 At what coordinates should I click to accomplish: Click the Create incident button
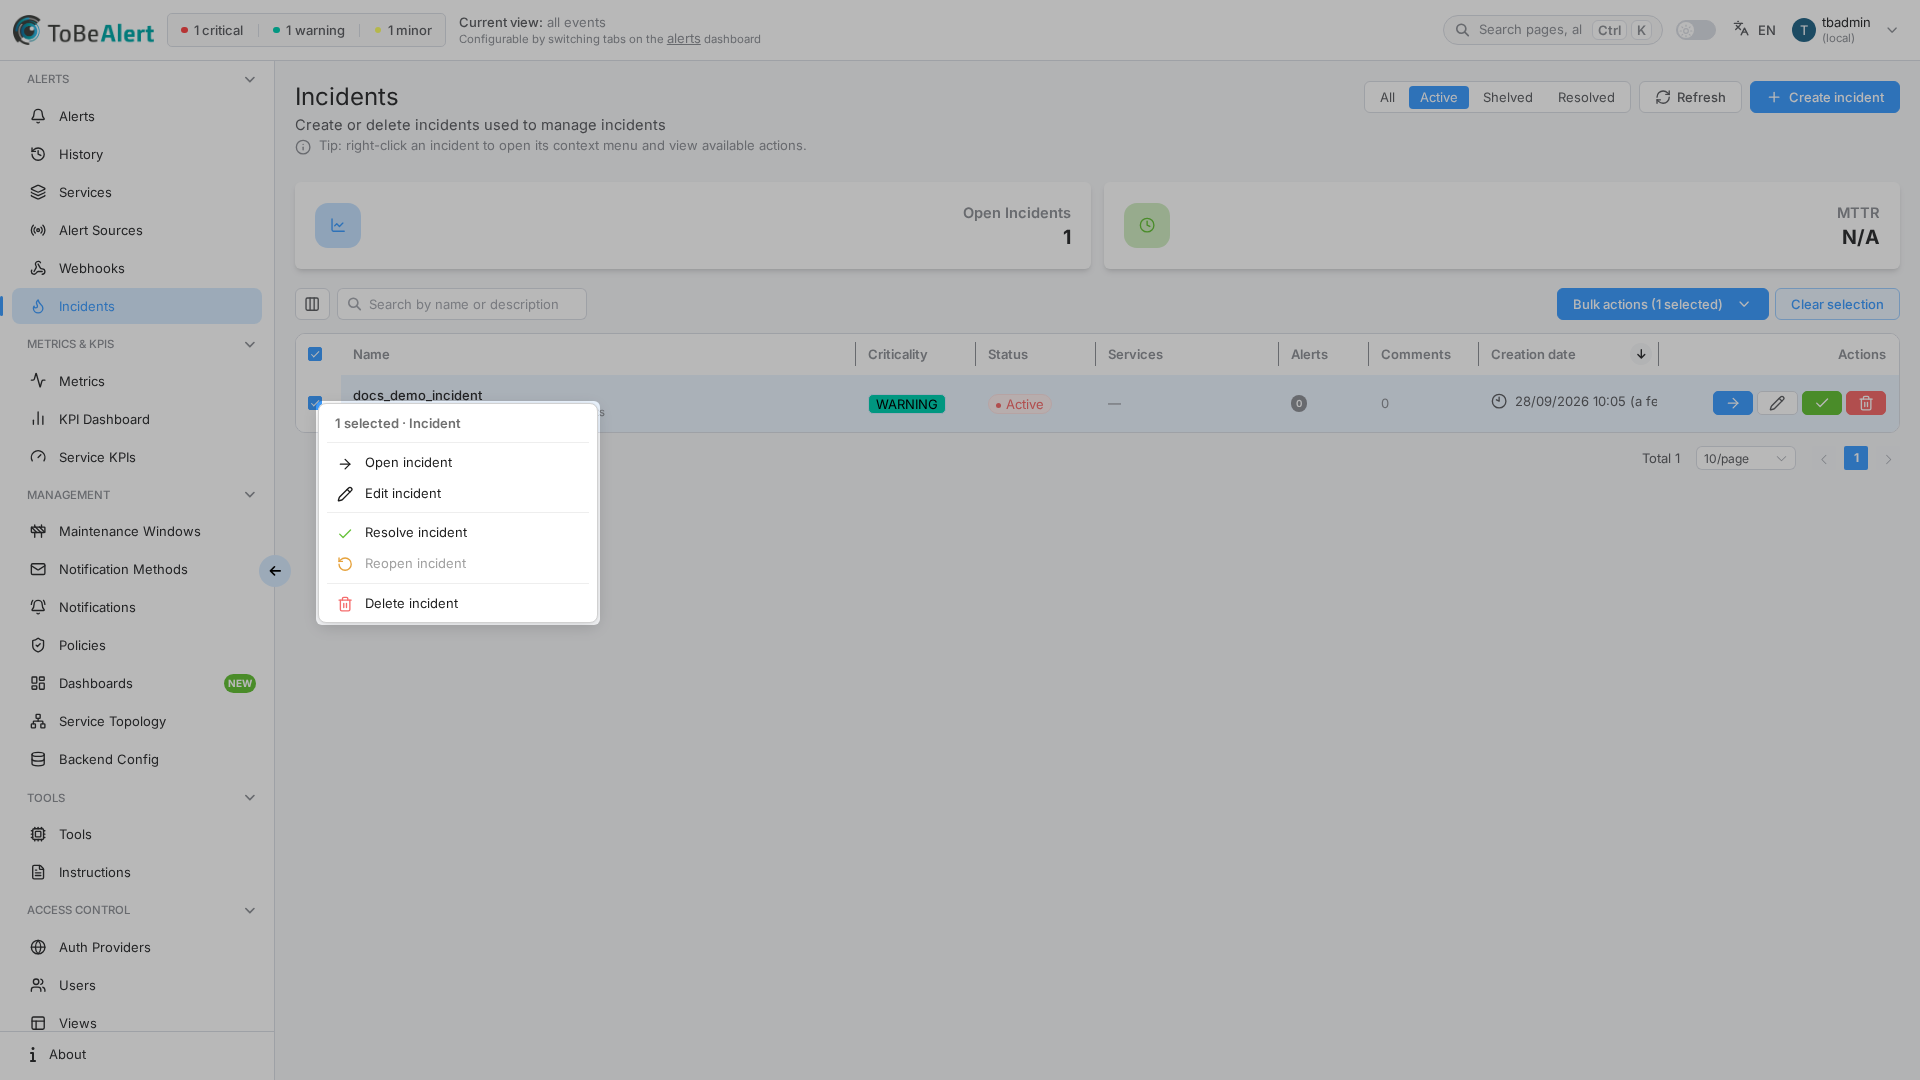coord(1824,97)
